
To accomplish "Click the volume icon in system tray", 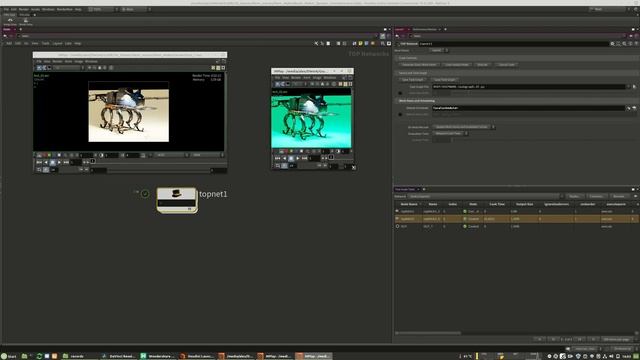I will 611,356.
